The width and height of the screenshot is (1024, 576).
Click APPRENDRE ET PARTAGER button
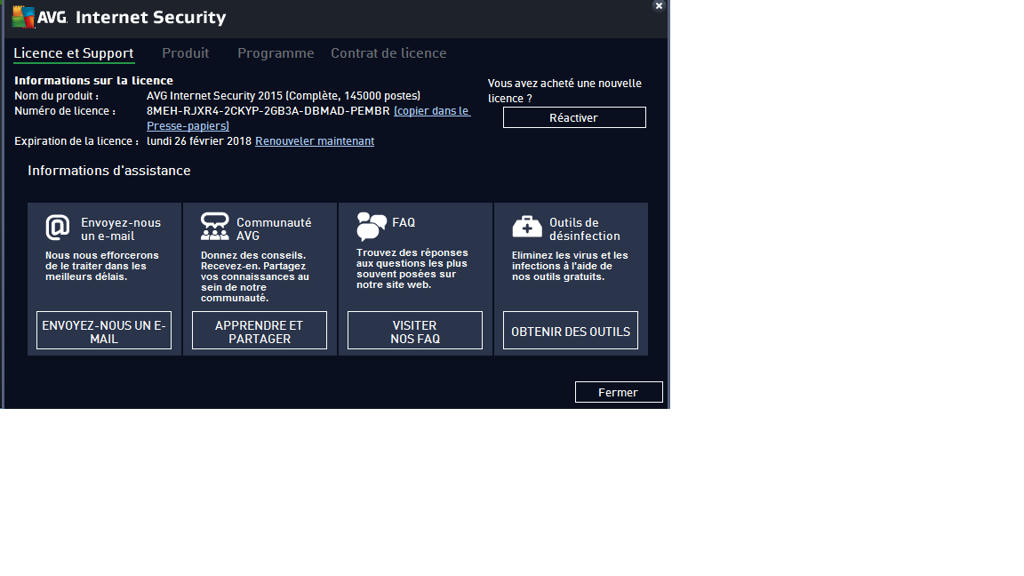259,330
